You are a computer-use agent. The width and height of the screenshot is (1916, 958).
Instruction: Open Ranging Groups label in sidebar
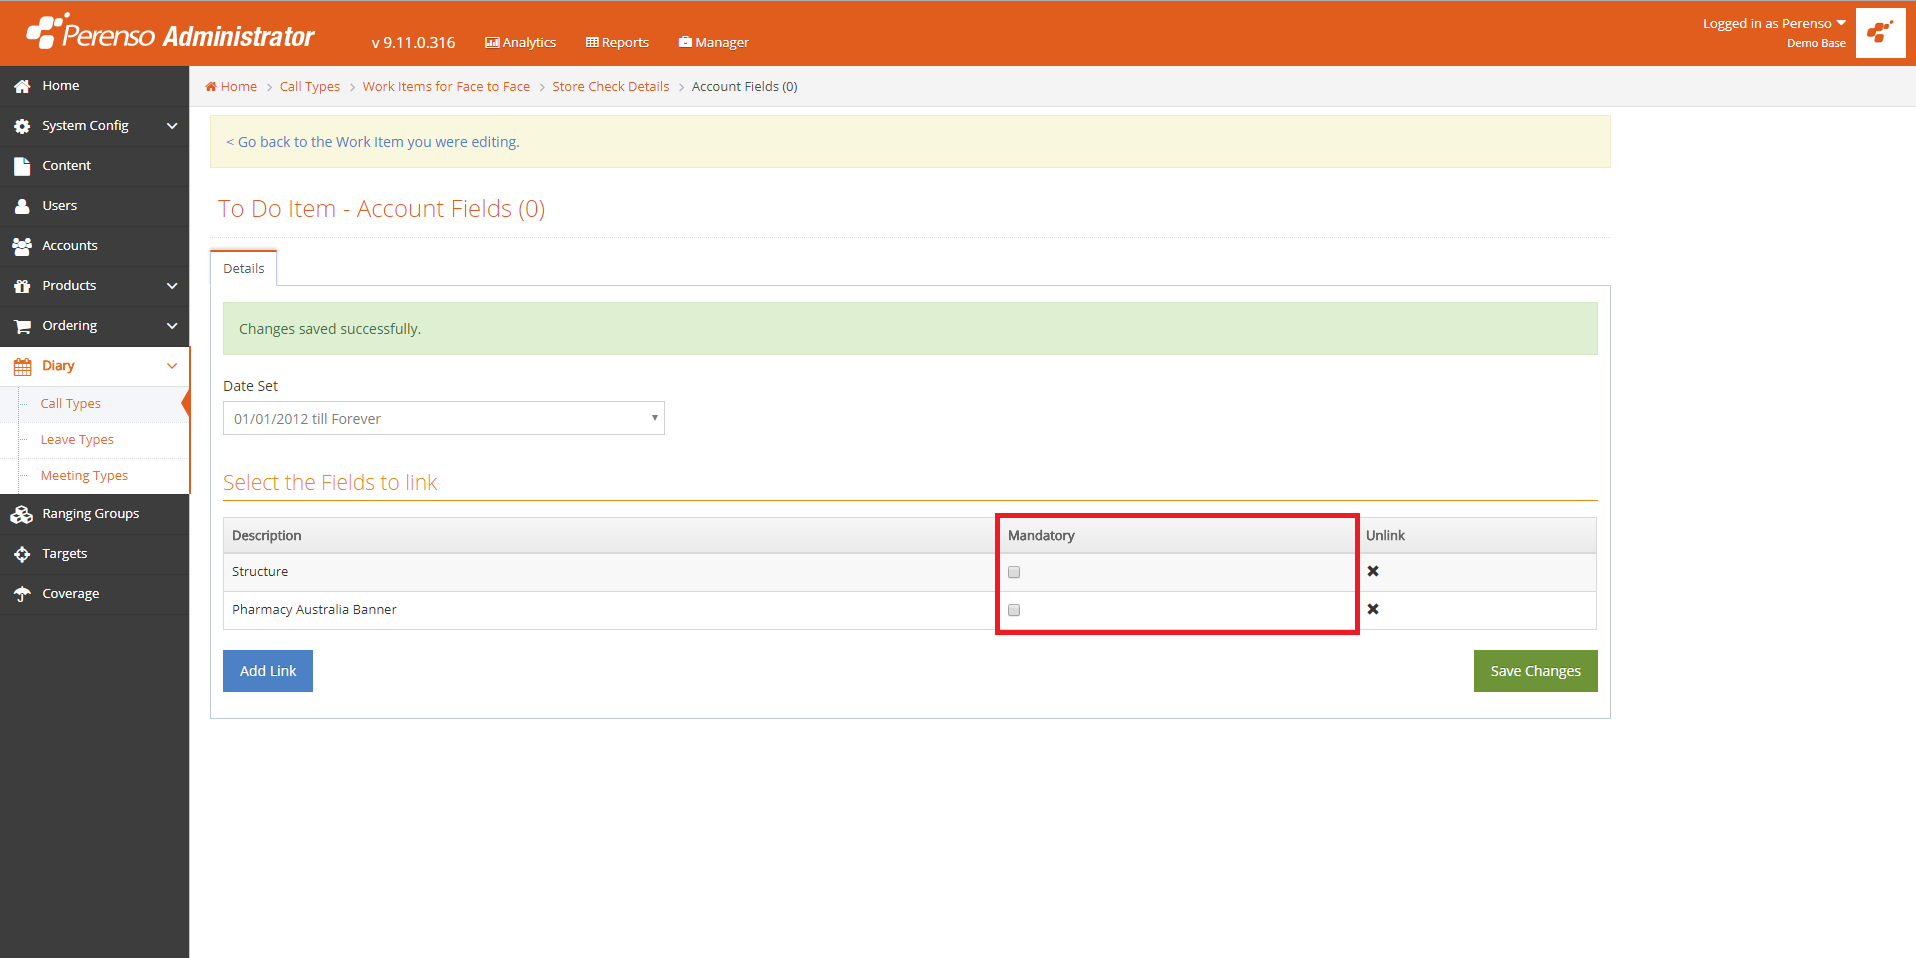click(91, 514)
